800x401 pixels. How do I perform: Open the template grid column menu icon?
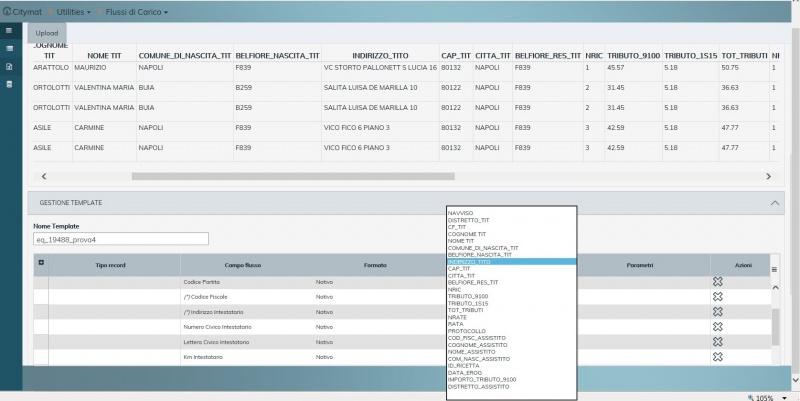pyautogui.click(x=773, y=269)
